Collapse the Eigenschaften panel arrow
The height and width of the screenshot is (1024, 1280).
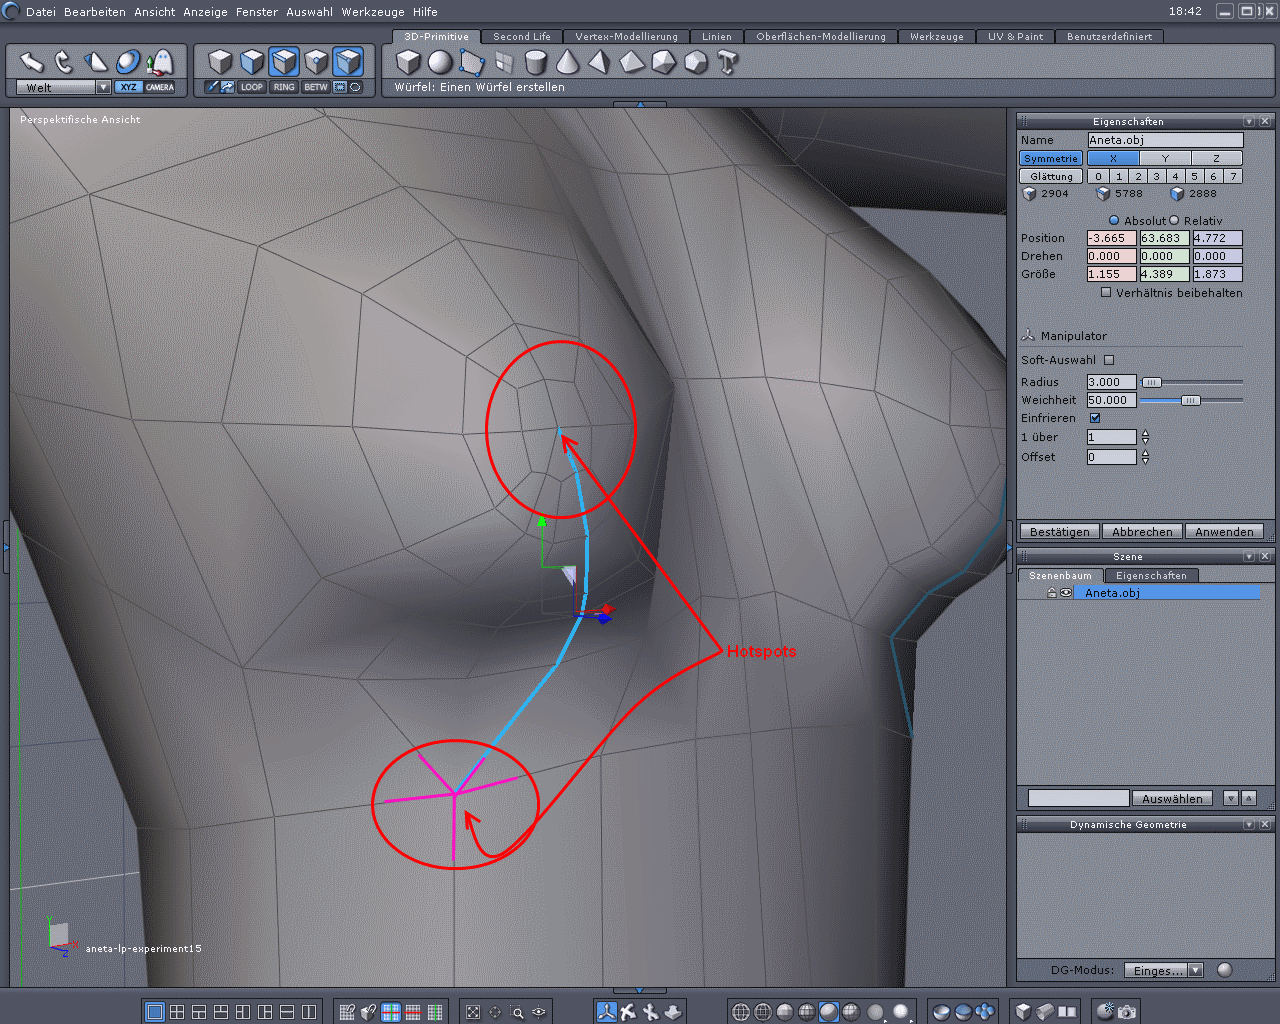point(1249,121)
